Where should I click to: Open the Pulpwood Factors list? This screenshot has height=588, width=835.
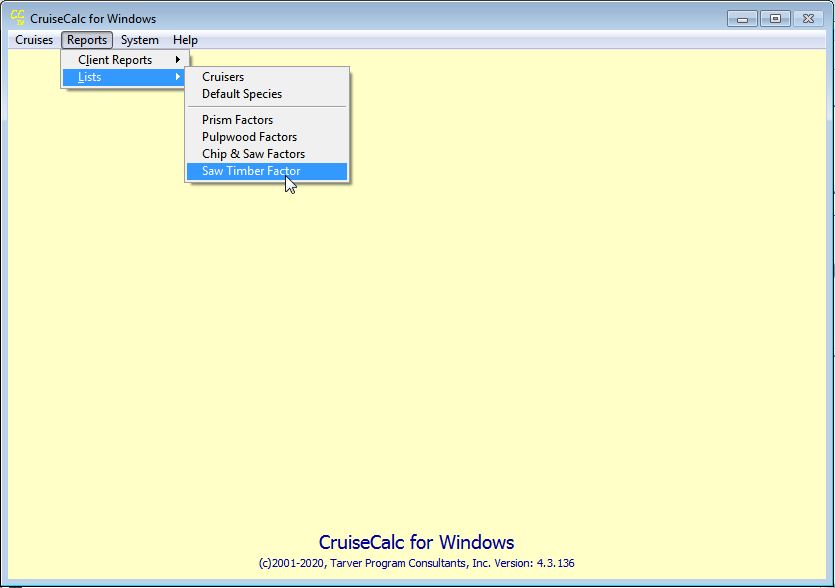tap(267, 137)
